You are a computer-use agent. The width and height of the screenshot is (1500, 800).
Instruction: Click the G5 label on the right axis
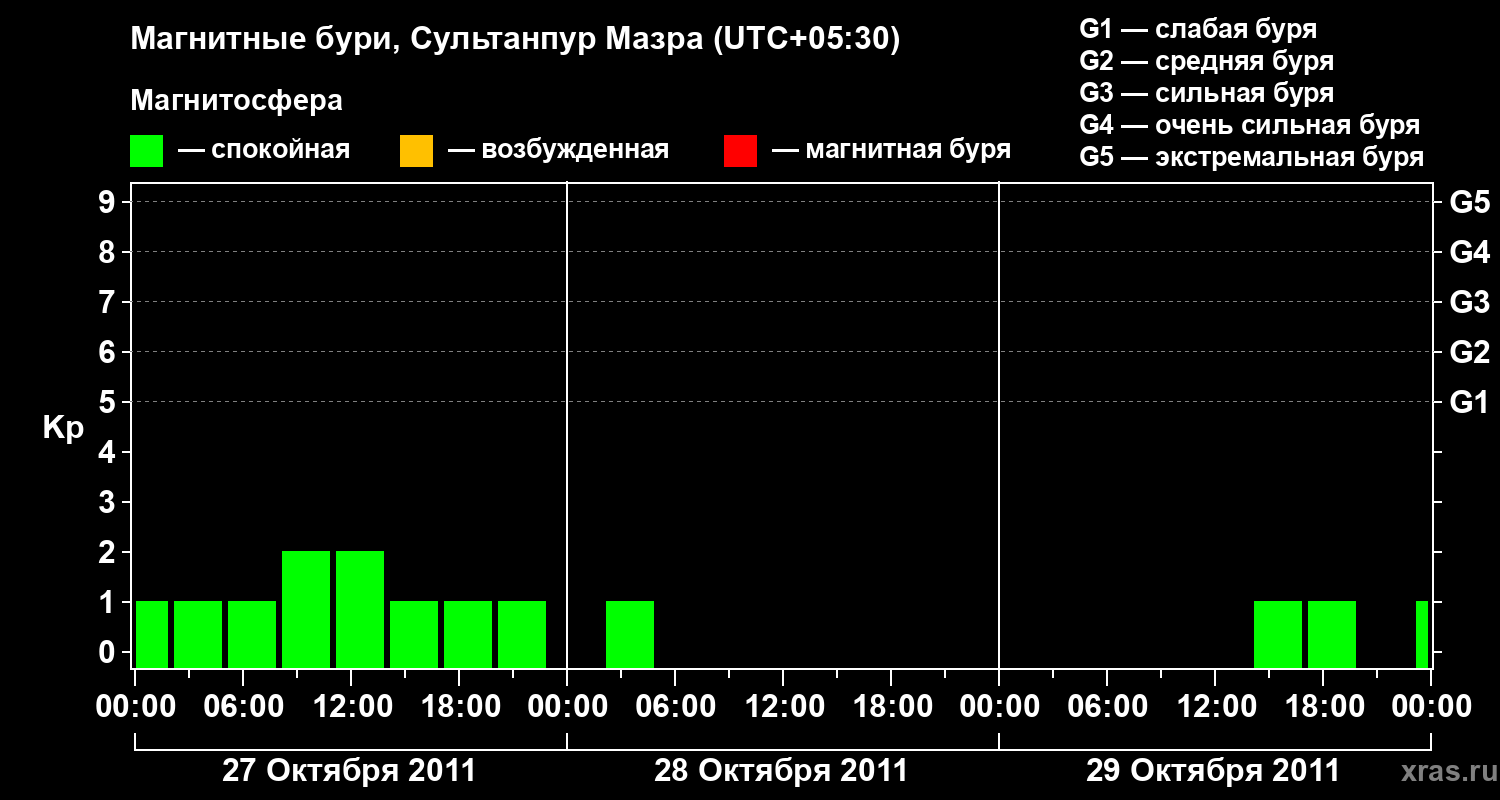1469,203
